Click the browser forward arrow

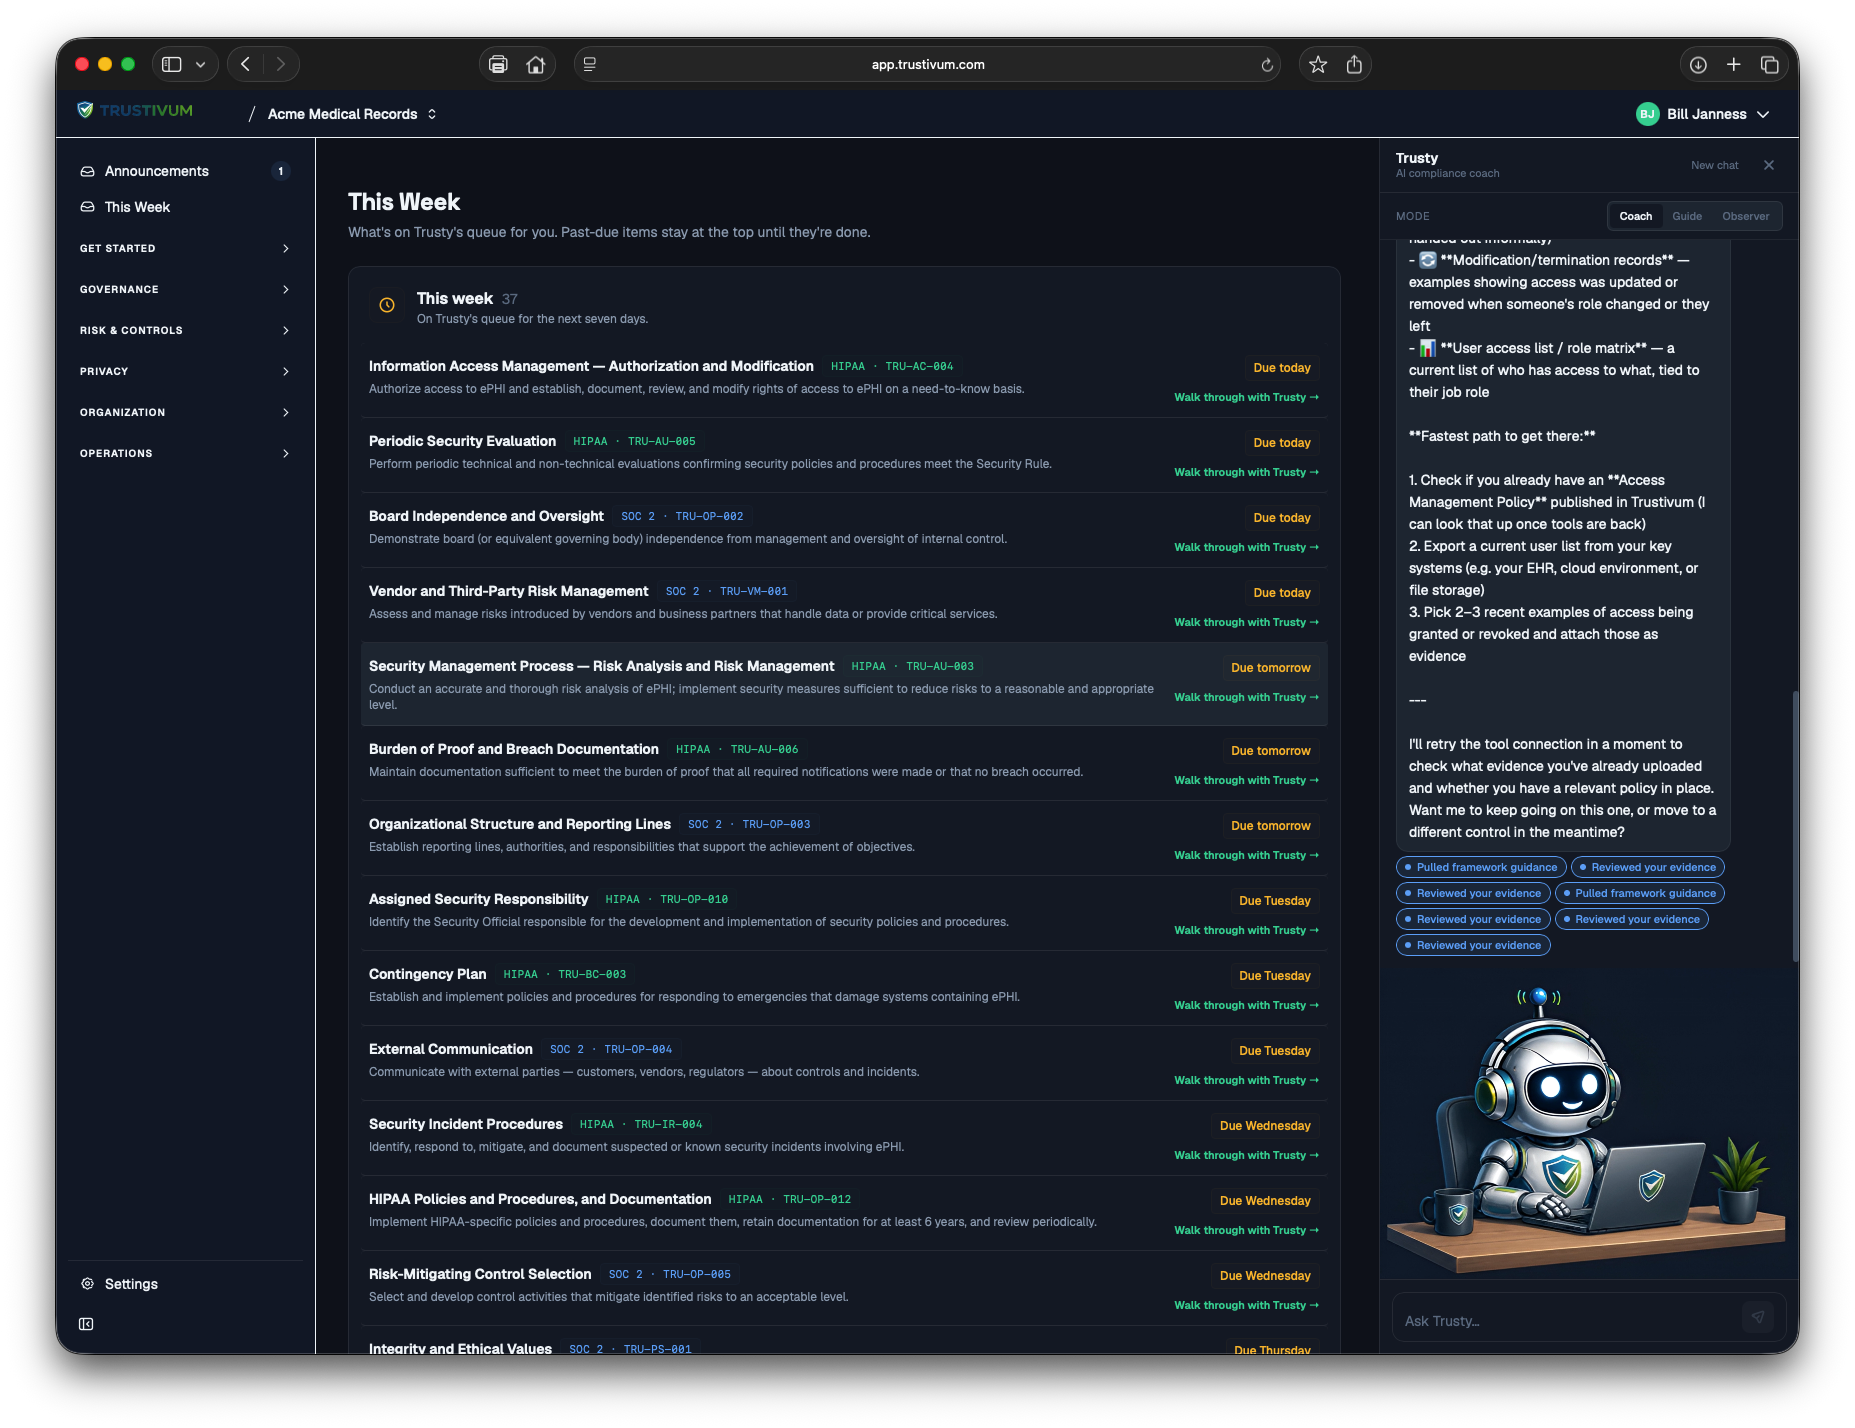click(281, 64)
